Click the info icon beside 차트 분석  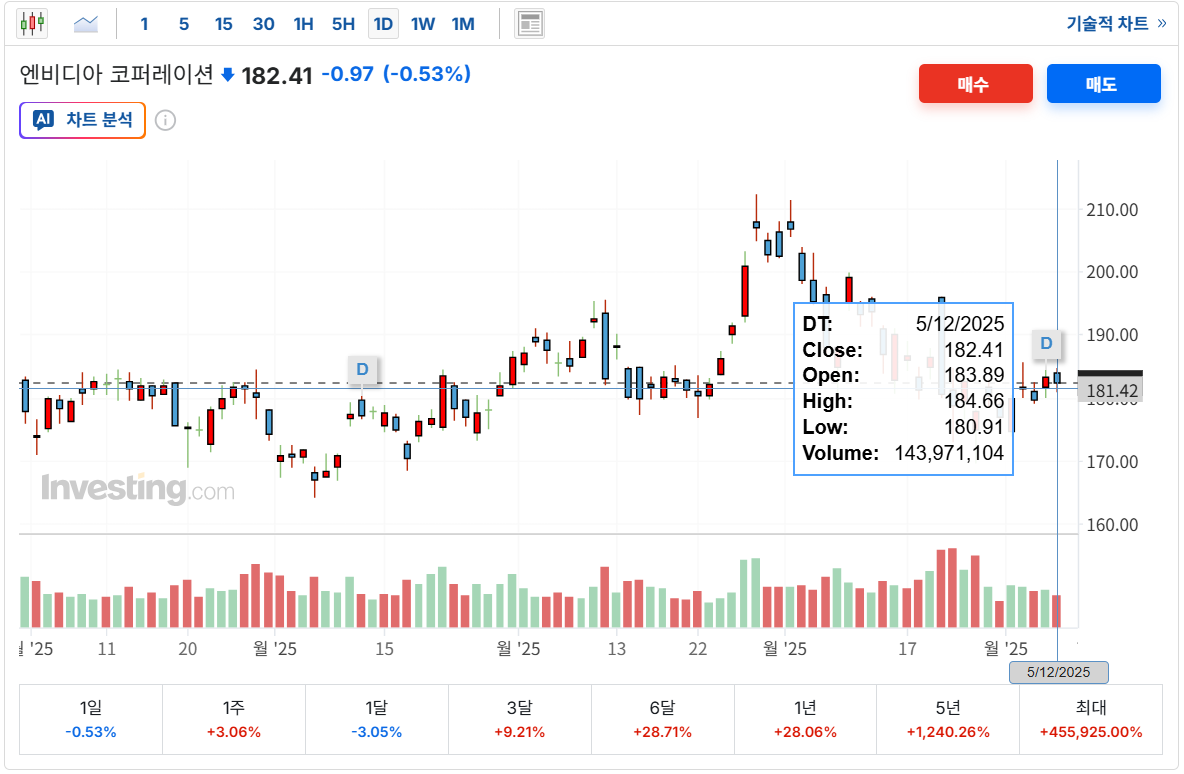click(165, 120)
